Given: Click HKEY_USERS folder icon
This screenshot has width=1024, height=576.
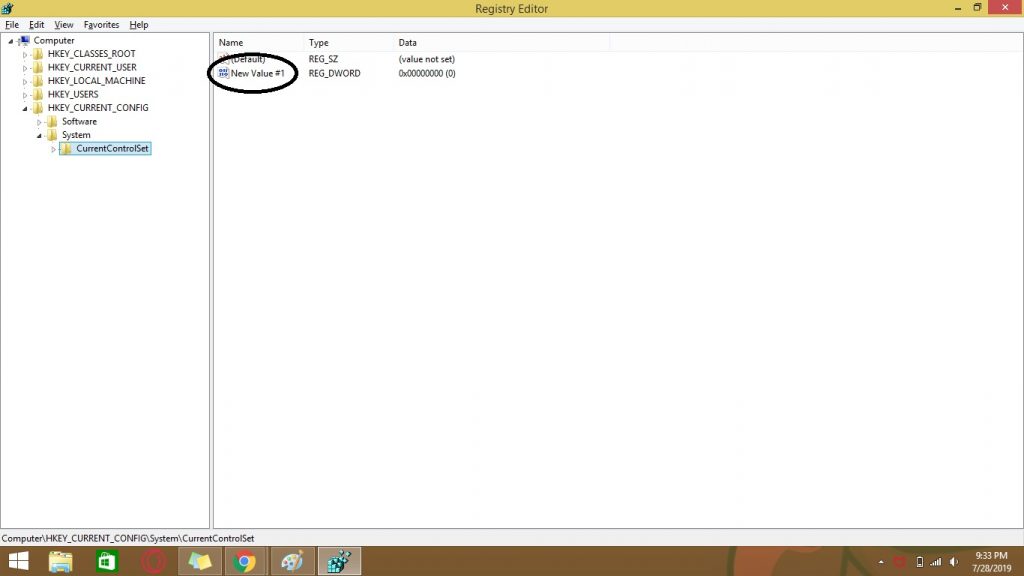Looking at the screenshot, I should [x=38, y=94].
